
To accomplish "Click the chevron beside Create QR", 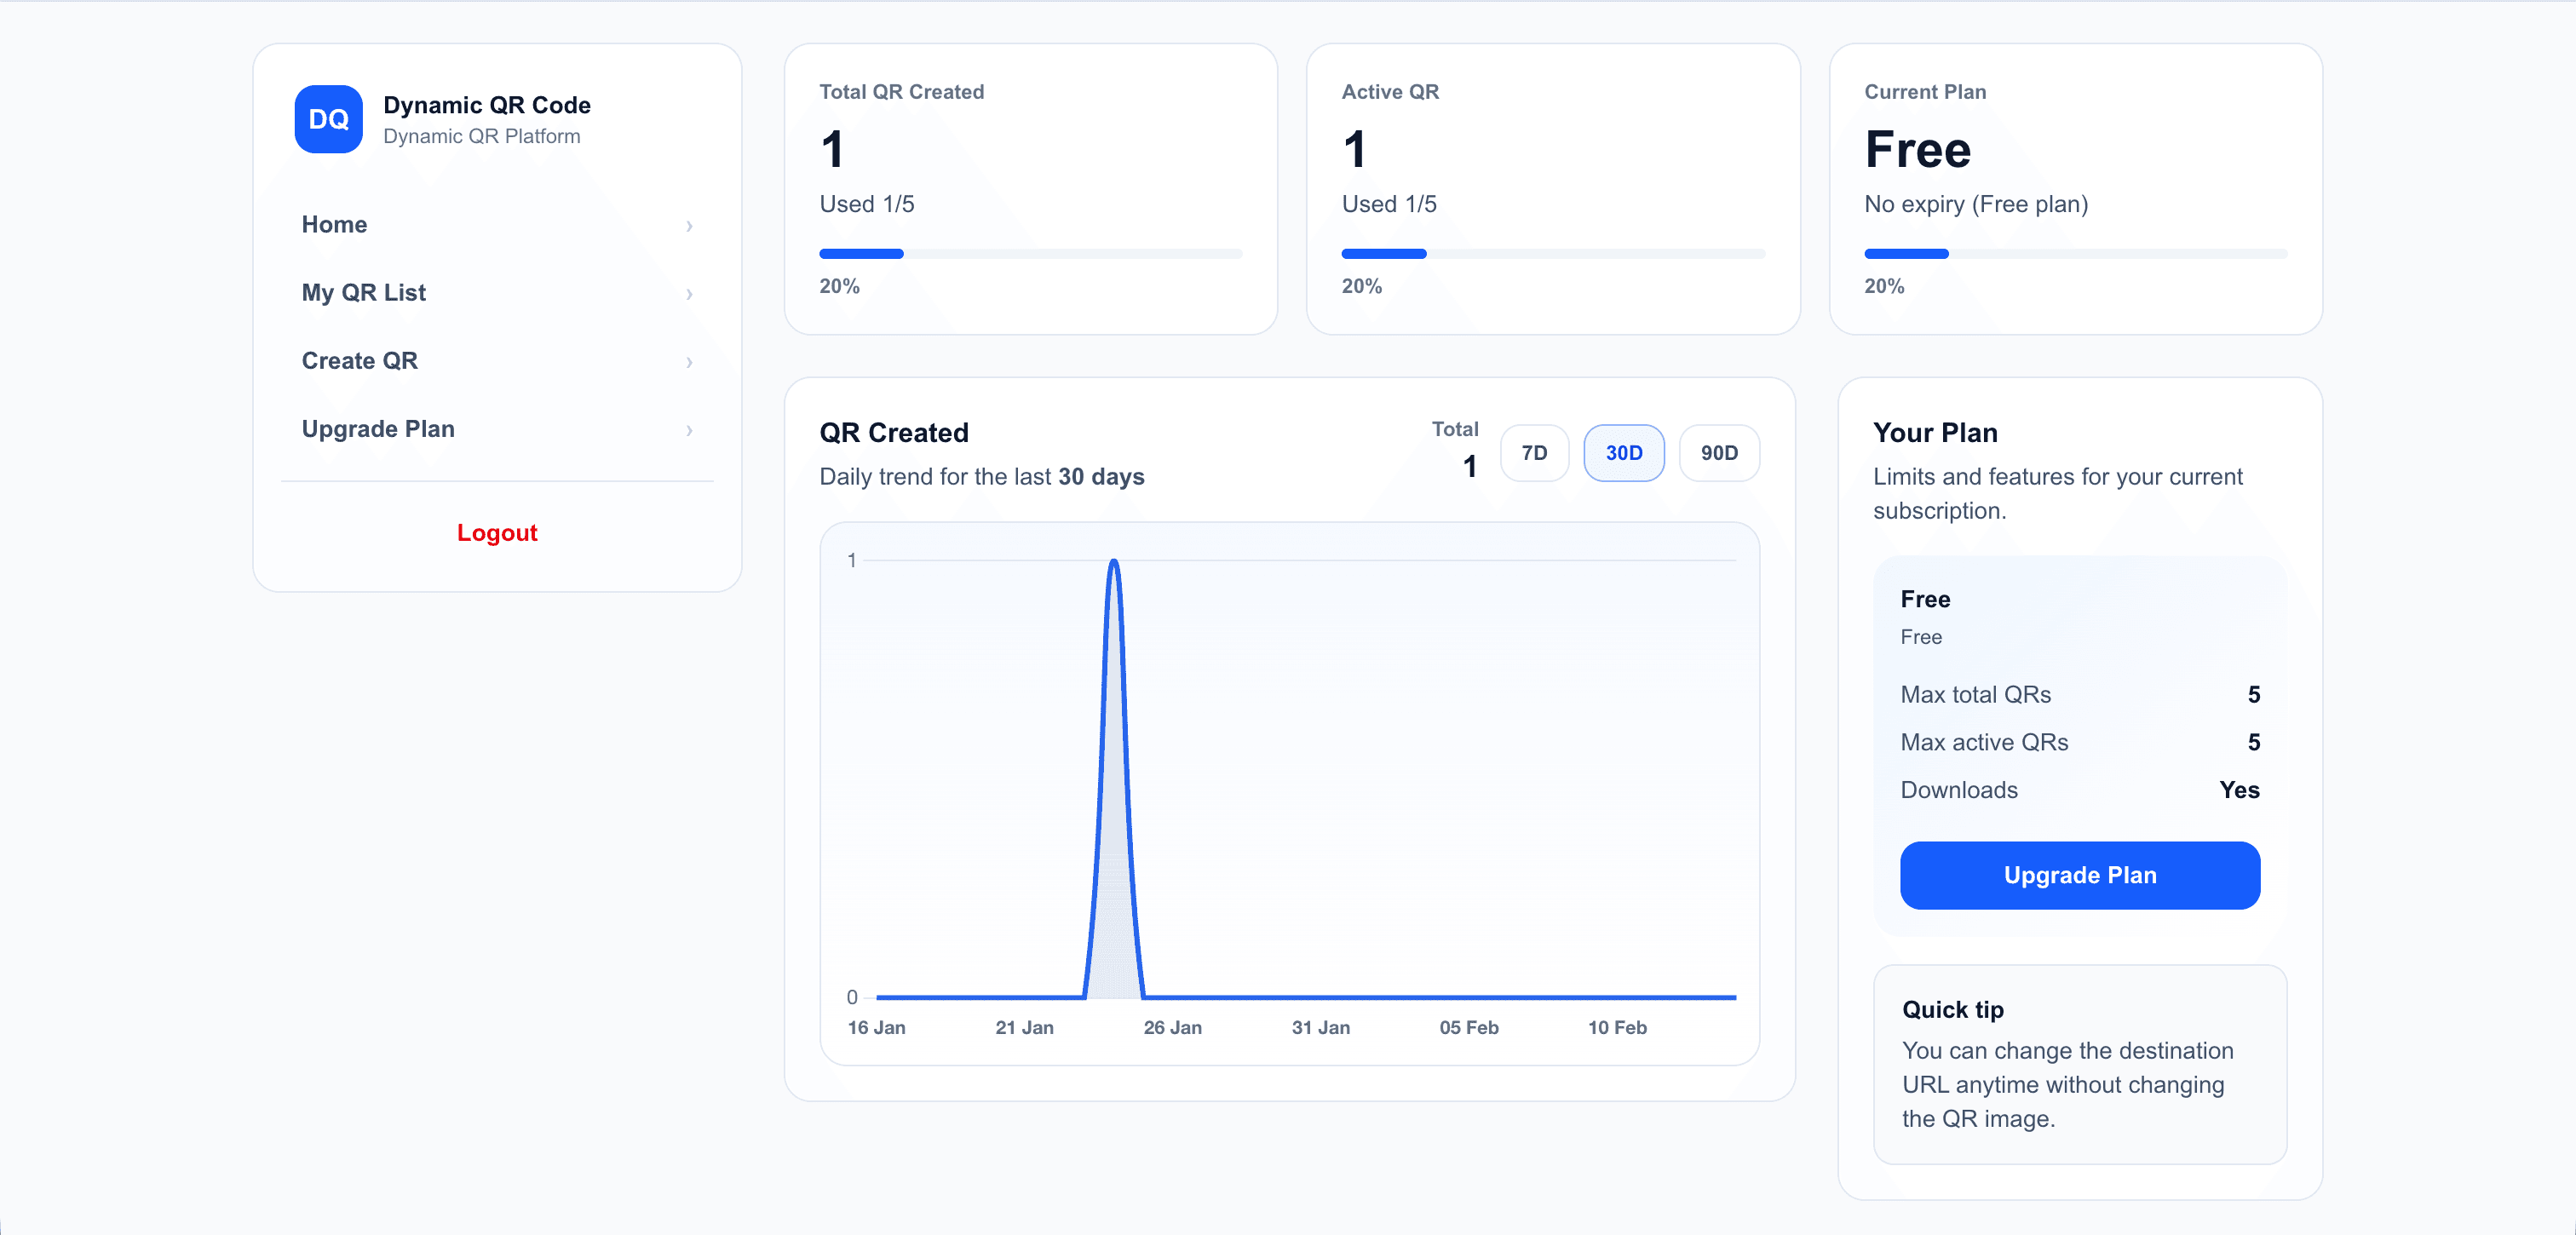I will [689, 362].
